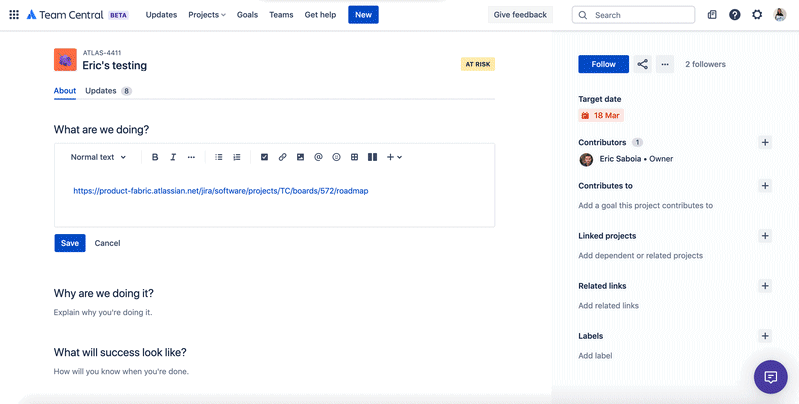The width and height of the screenshot is (799, 404).
Task: Open the notifications feed icon
Action: pyautogui.click(x=712, y=15)
